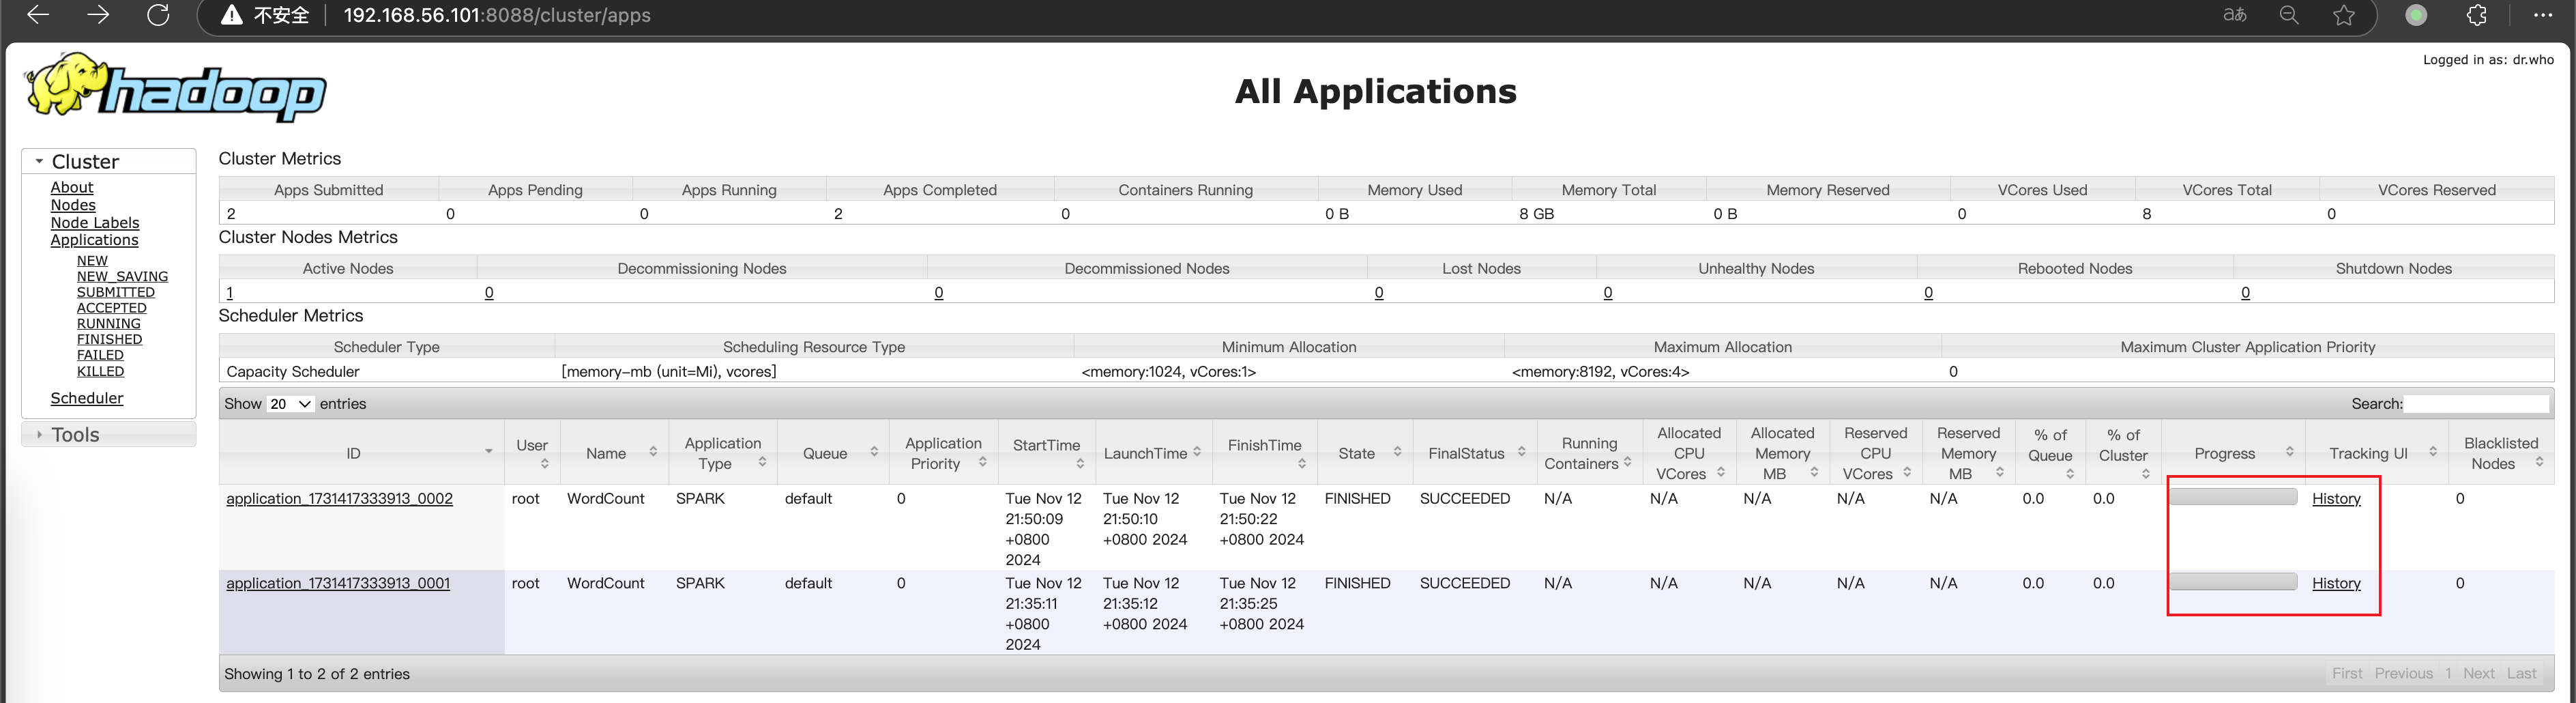Open the Nodes page link
2576x703 pixels.
click(73, 205)
